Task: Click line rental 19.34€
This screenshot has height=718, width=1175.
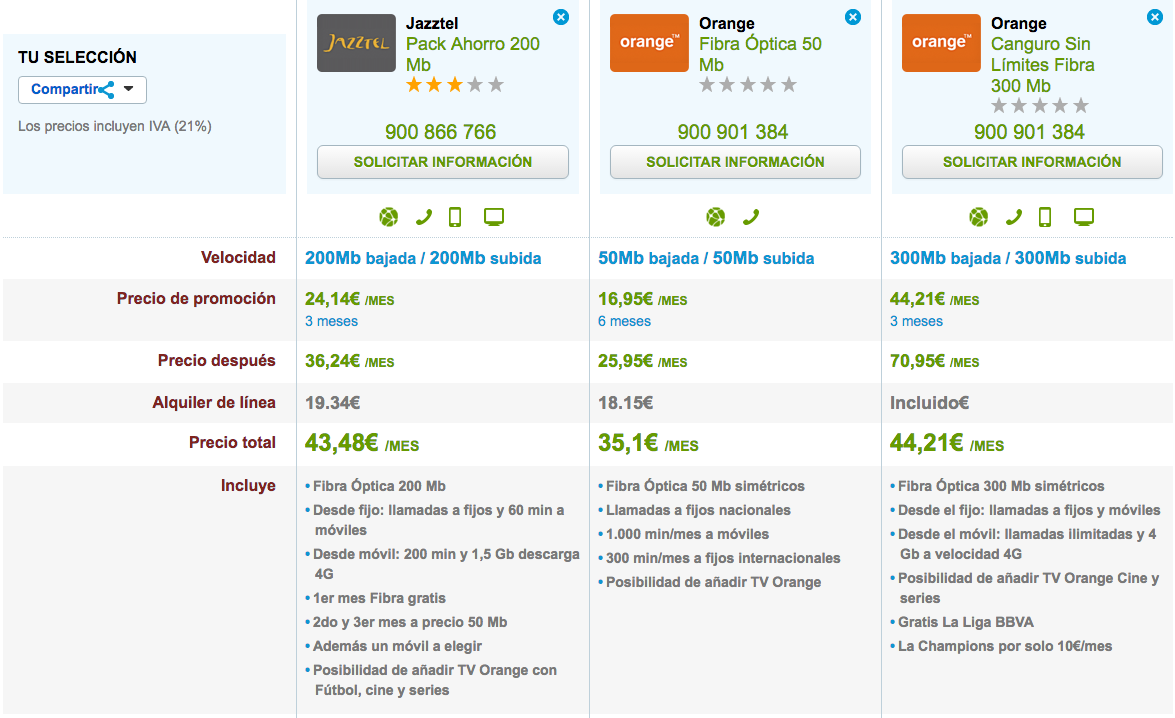Action: pos(333,403)
